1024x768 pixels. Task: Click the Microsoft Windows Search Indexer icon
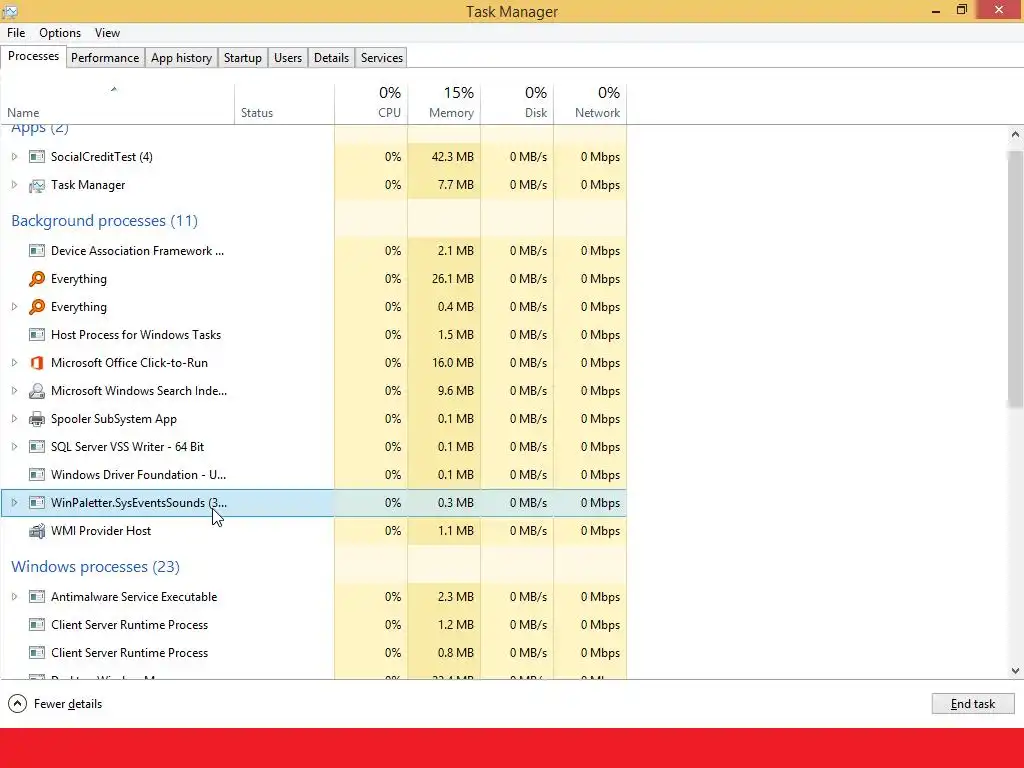pyautogui.click(x=37, y=391)
